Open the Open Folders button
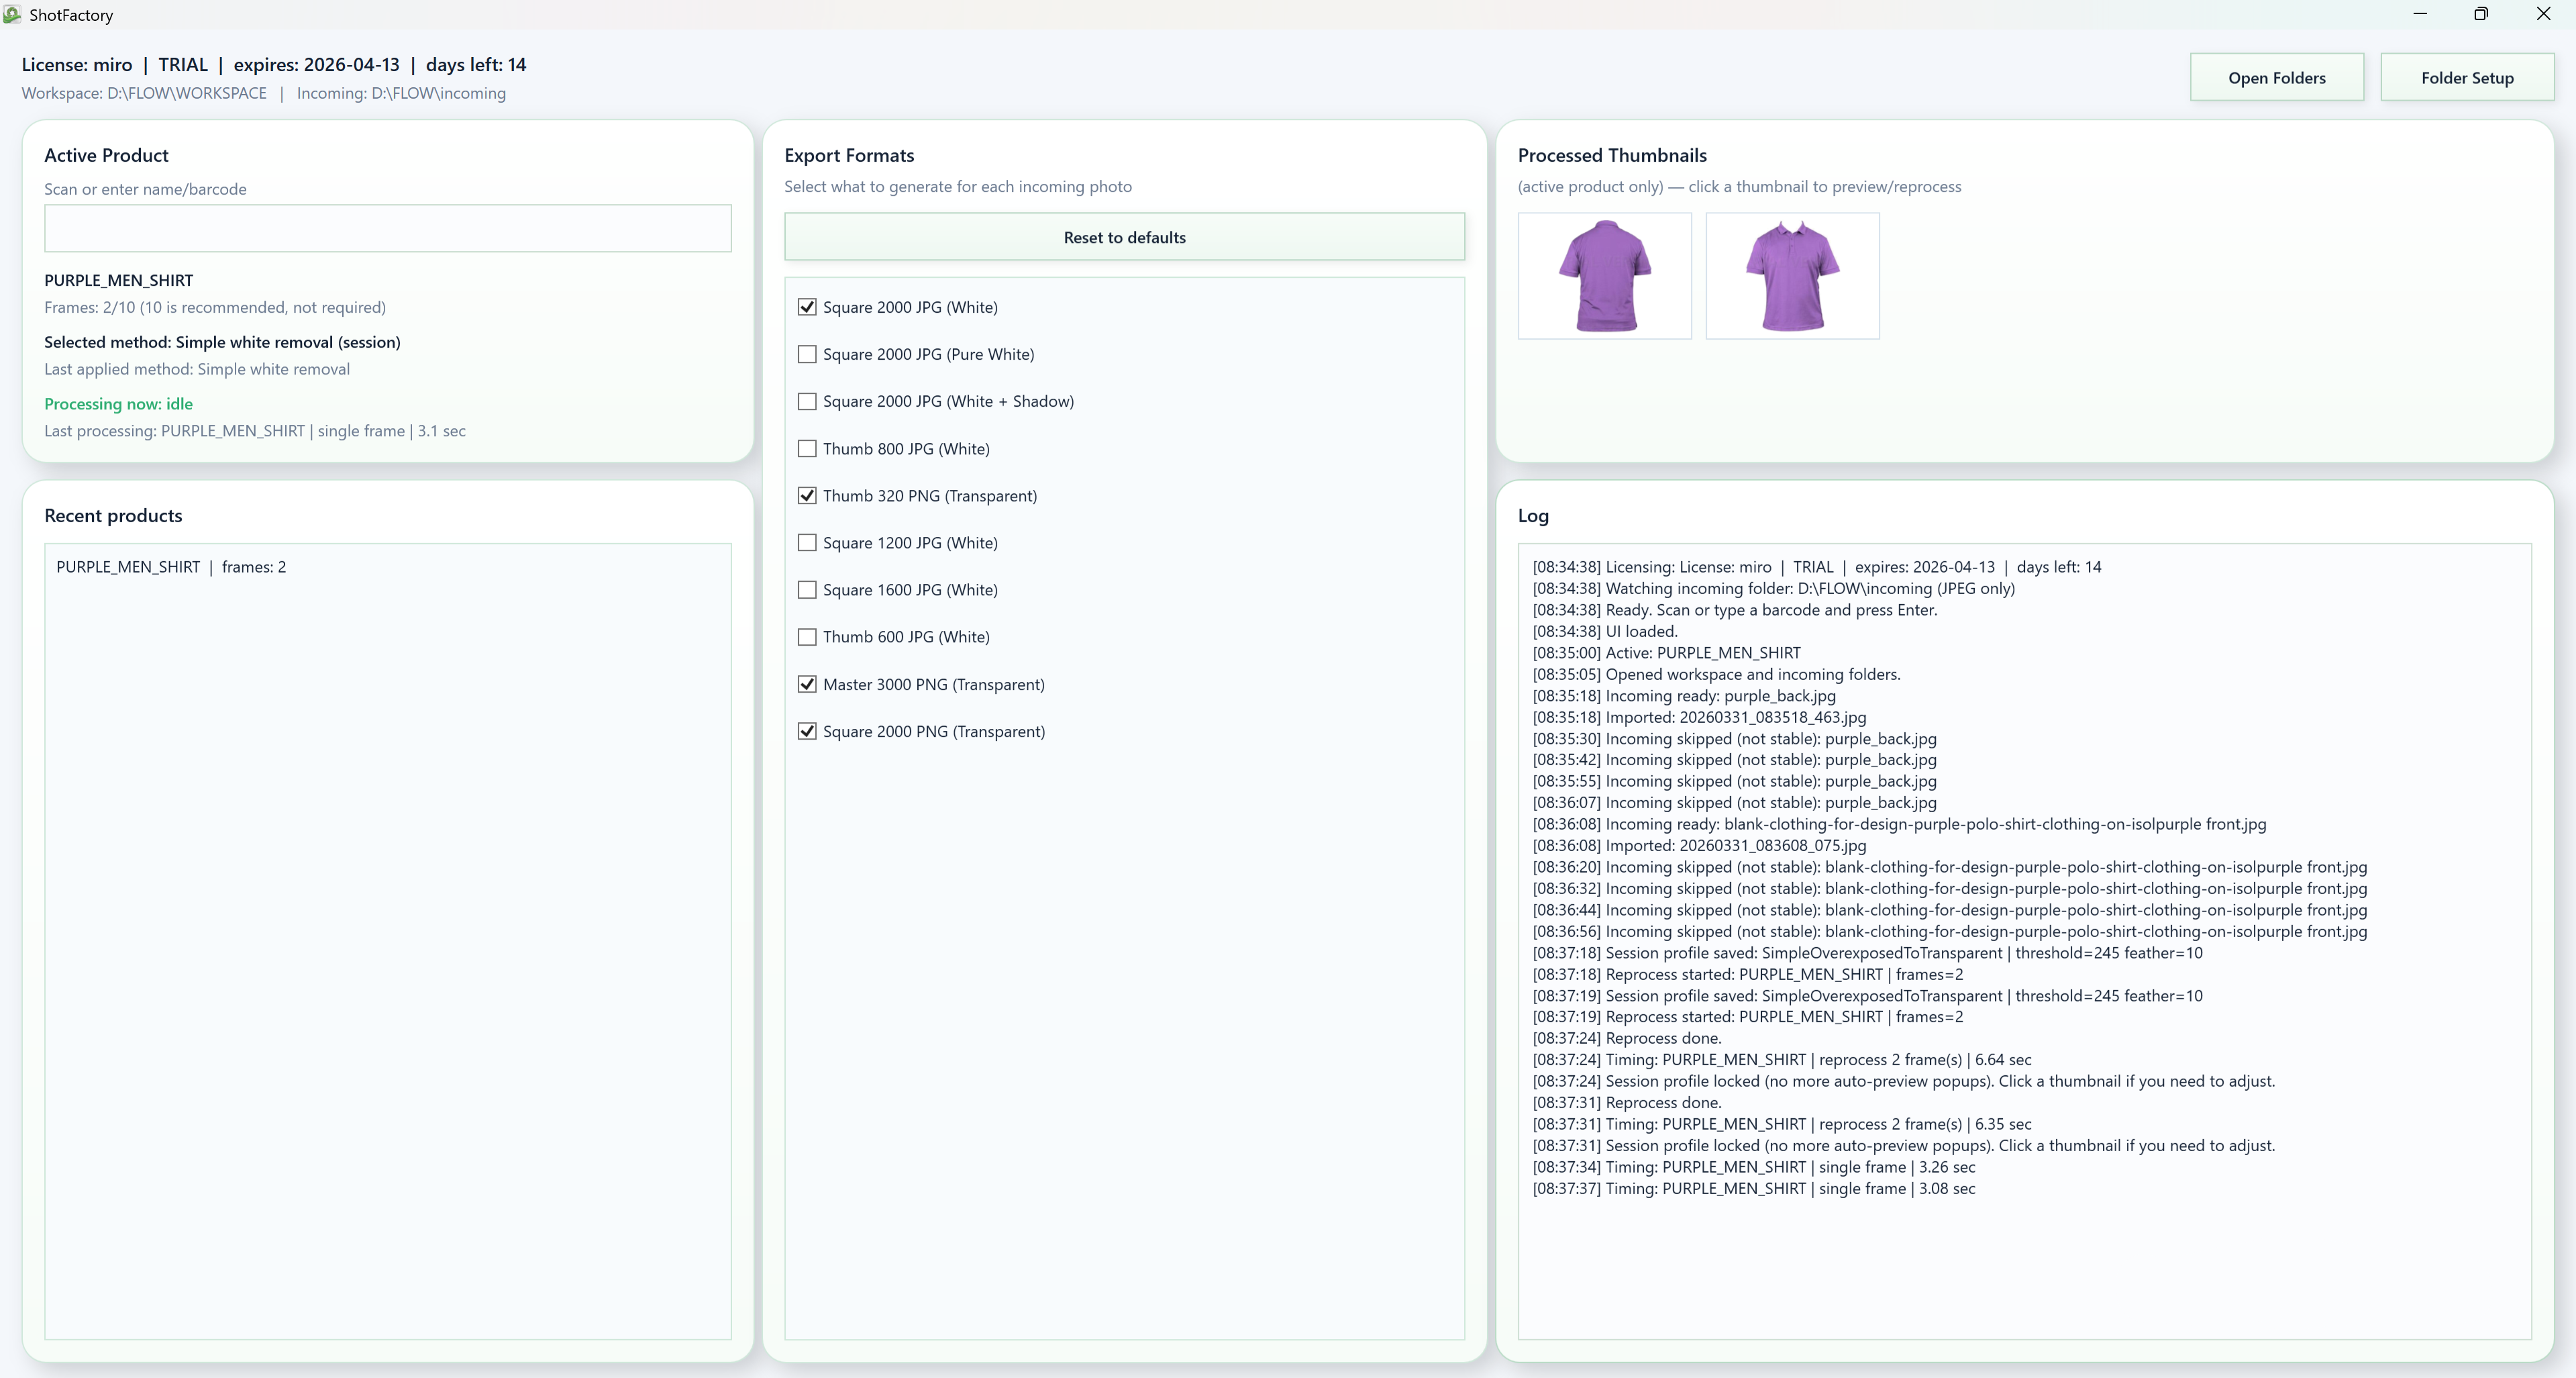 coord(2276,78)
